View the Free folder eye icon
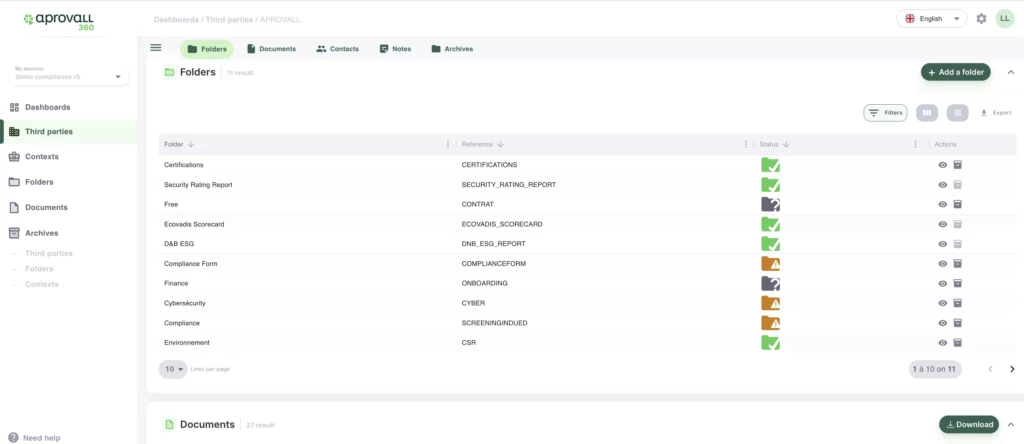The image size is (1024, 444). (942, 204)
